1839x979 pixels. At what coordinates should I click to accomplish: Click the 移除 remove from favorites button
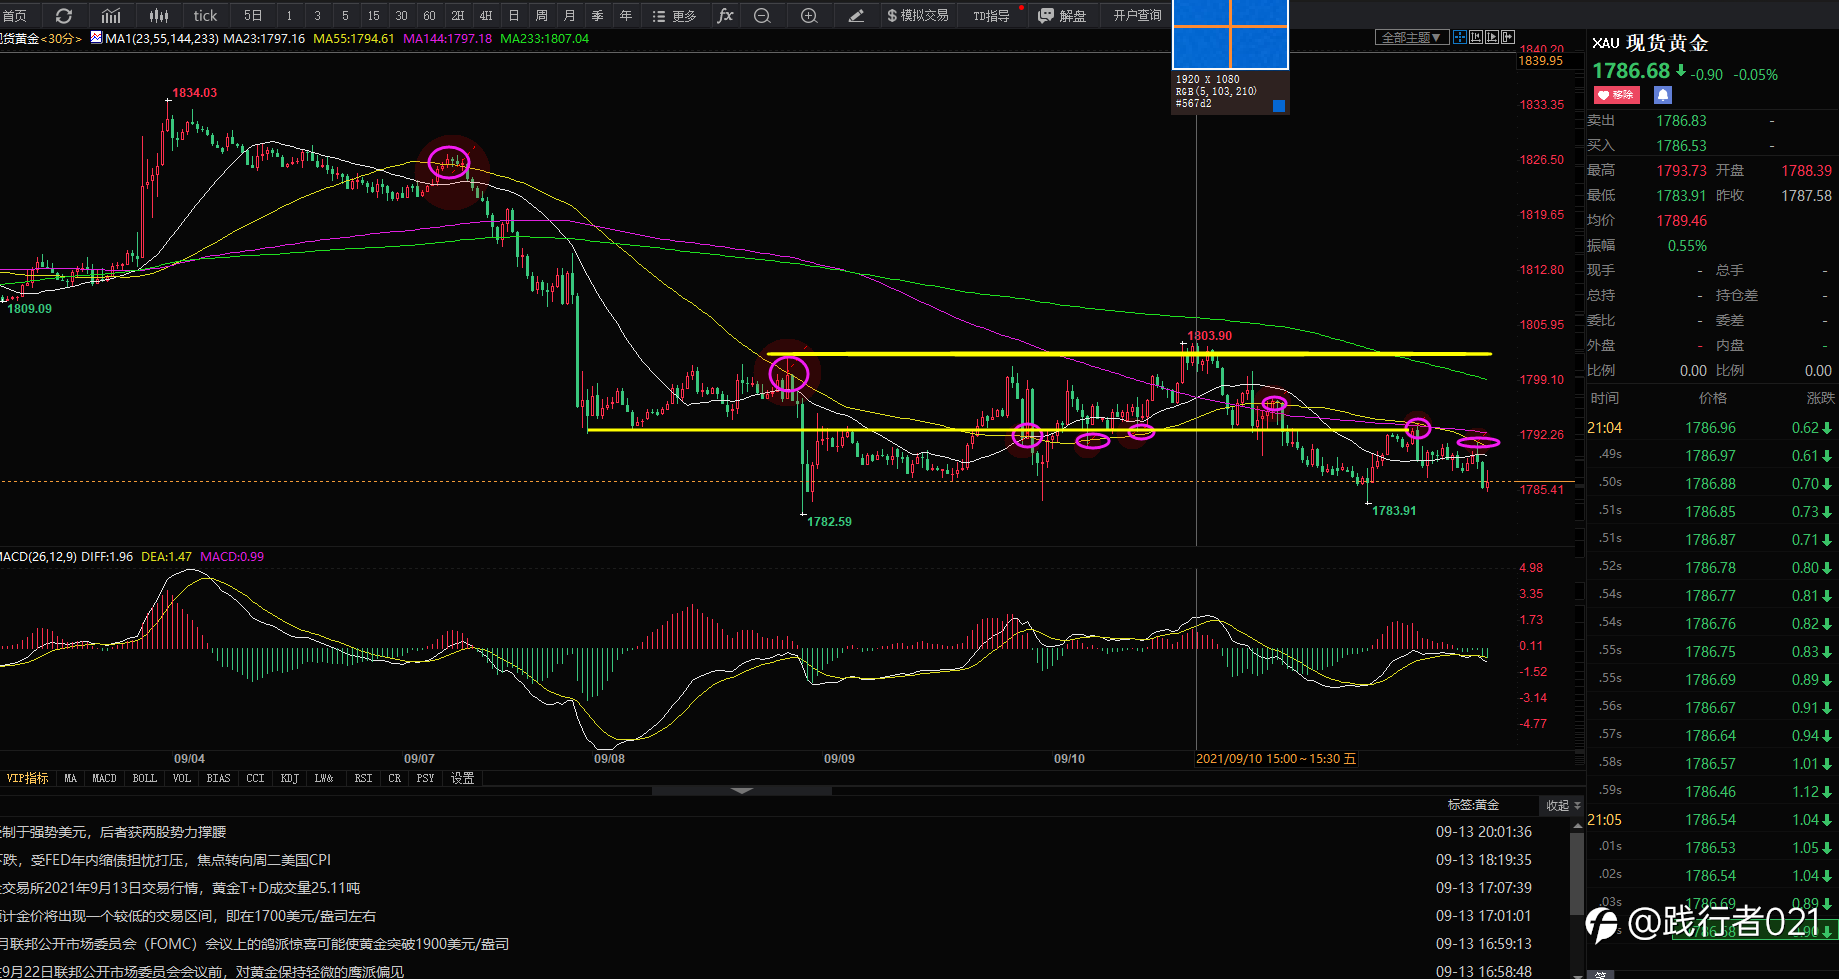pos(1616,95)
